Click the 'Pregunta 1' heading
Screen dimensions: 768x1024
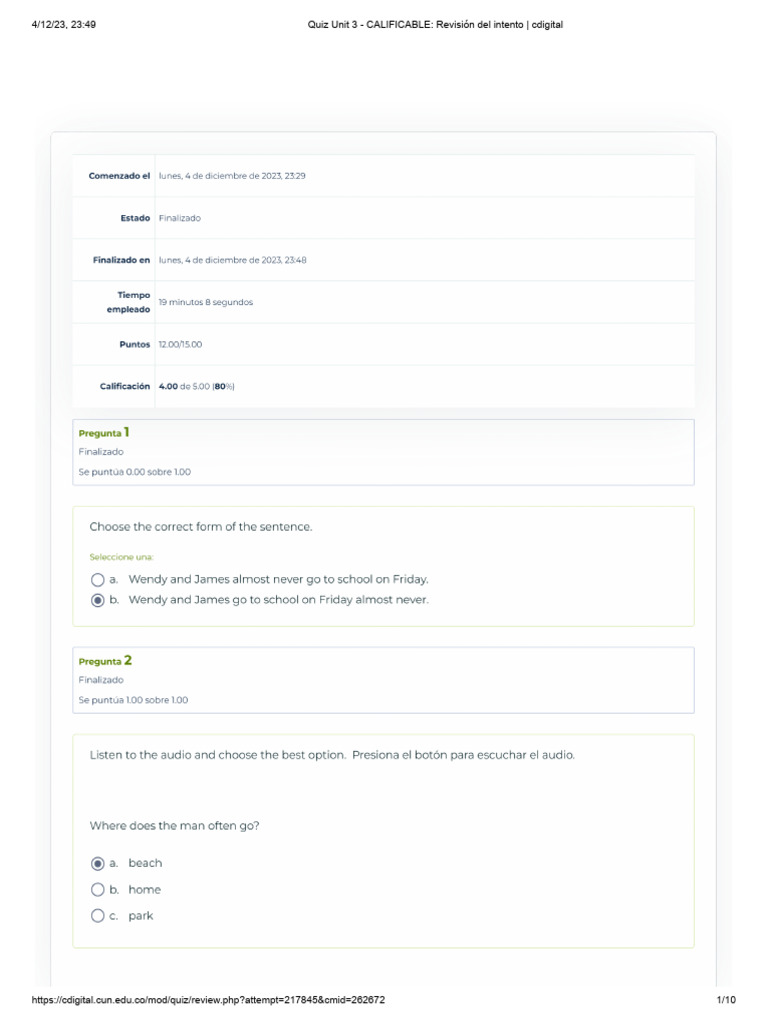[104, 433]
